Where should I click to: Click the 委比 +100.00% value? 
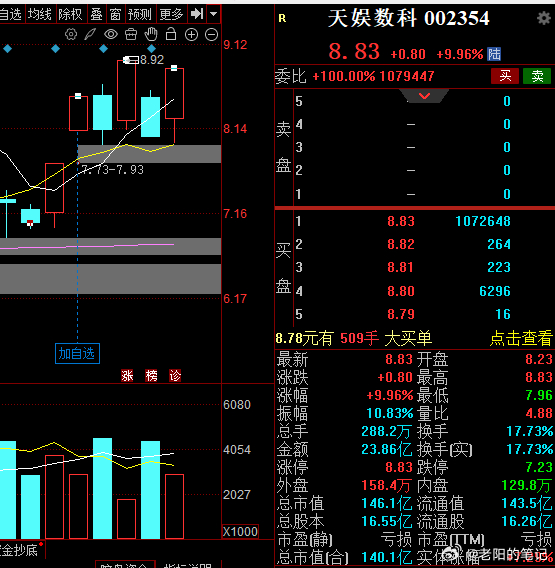click(343, 76)
